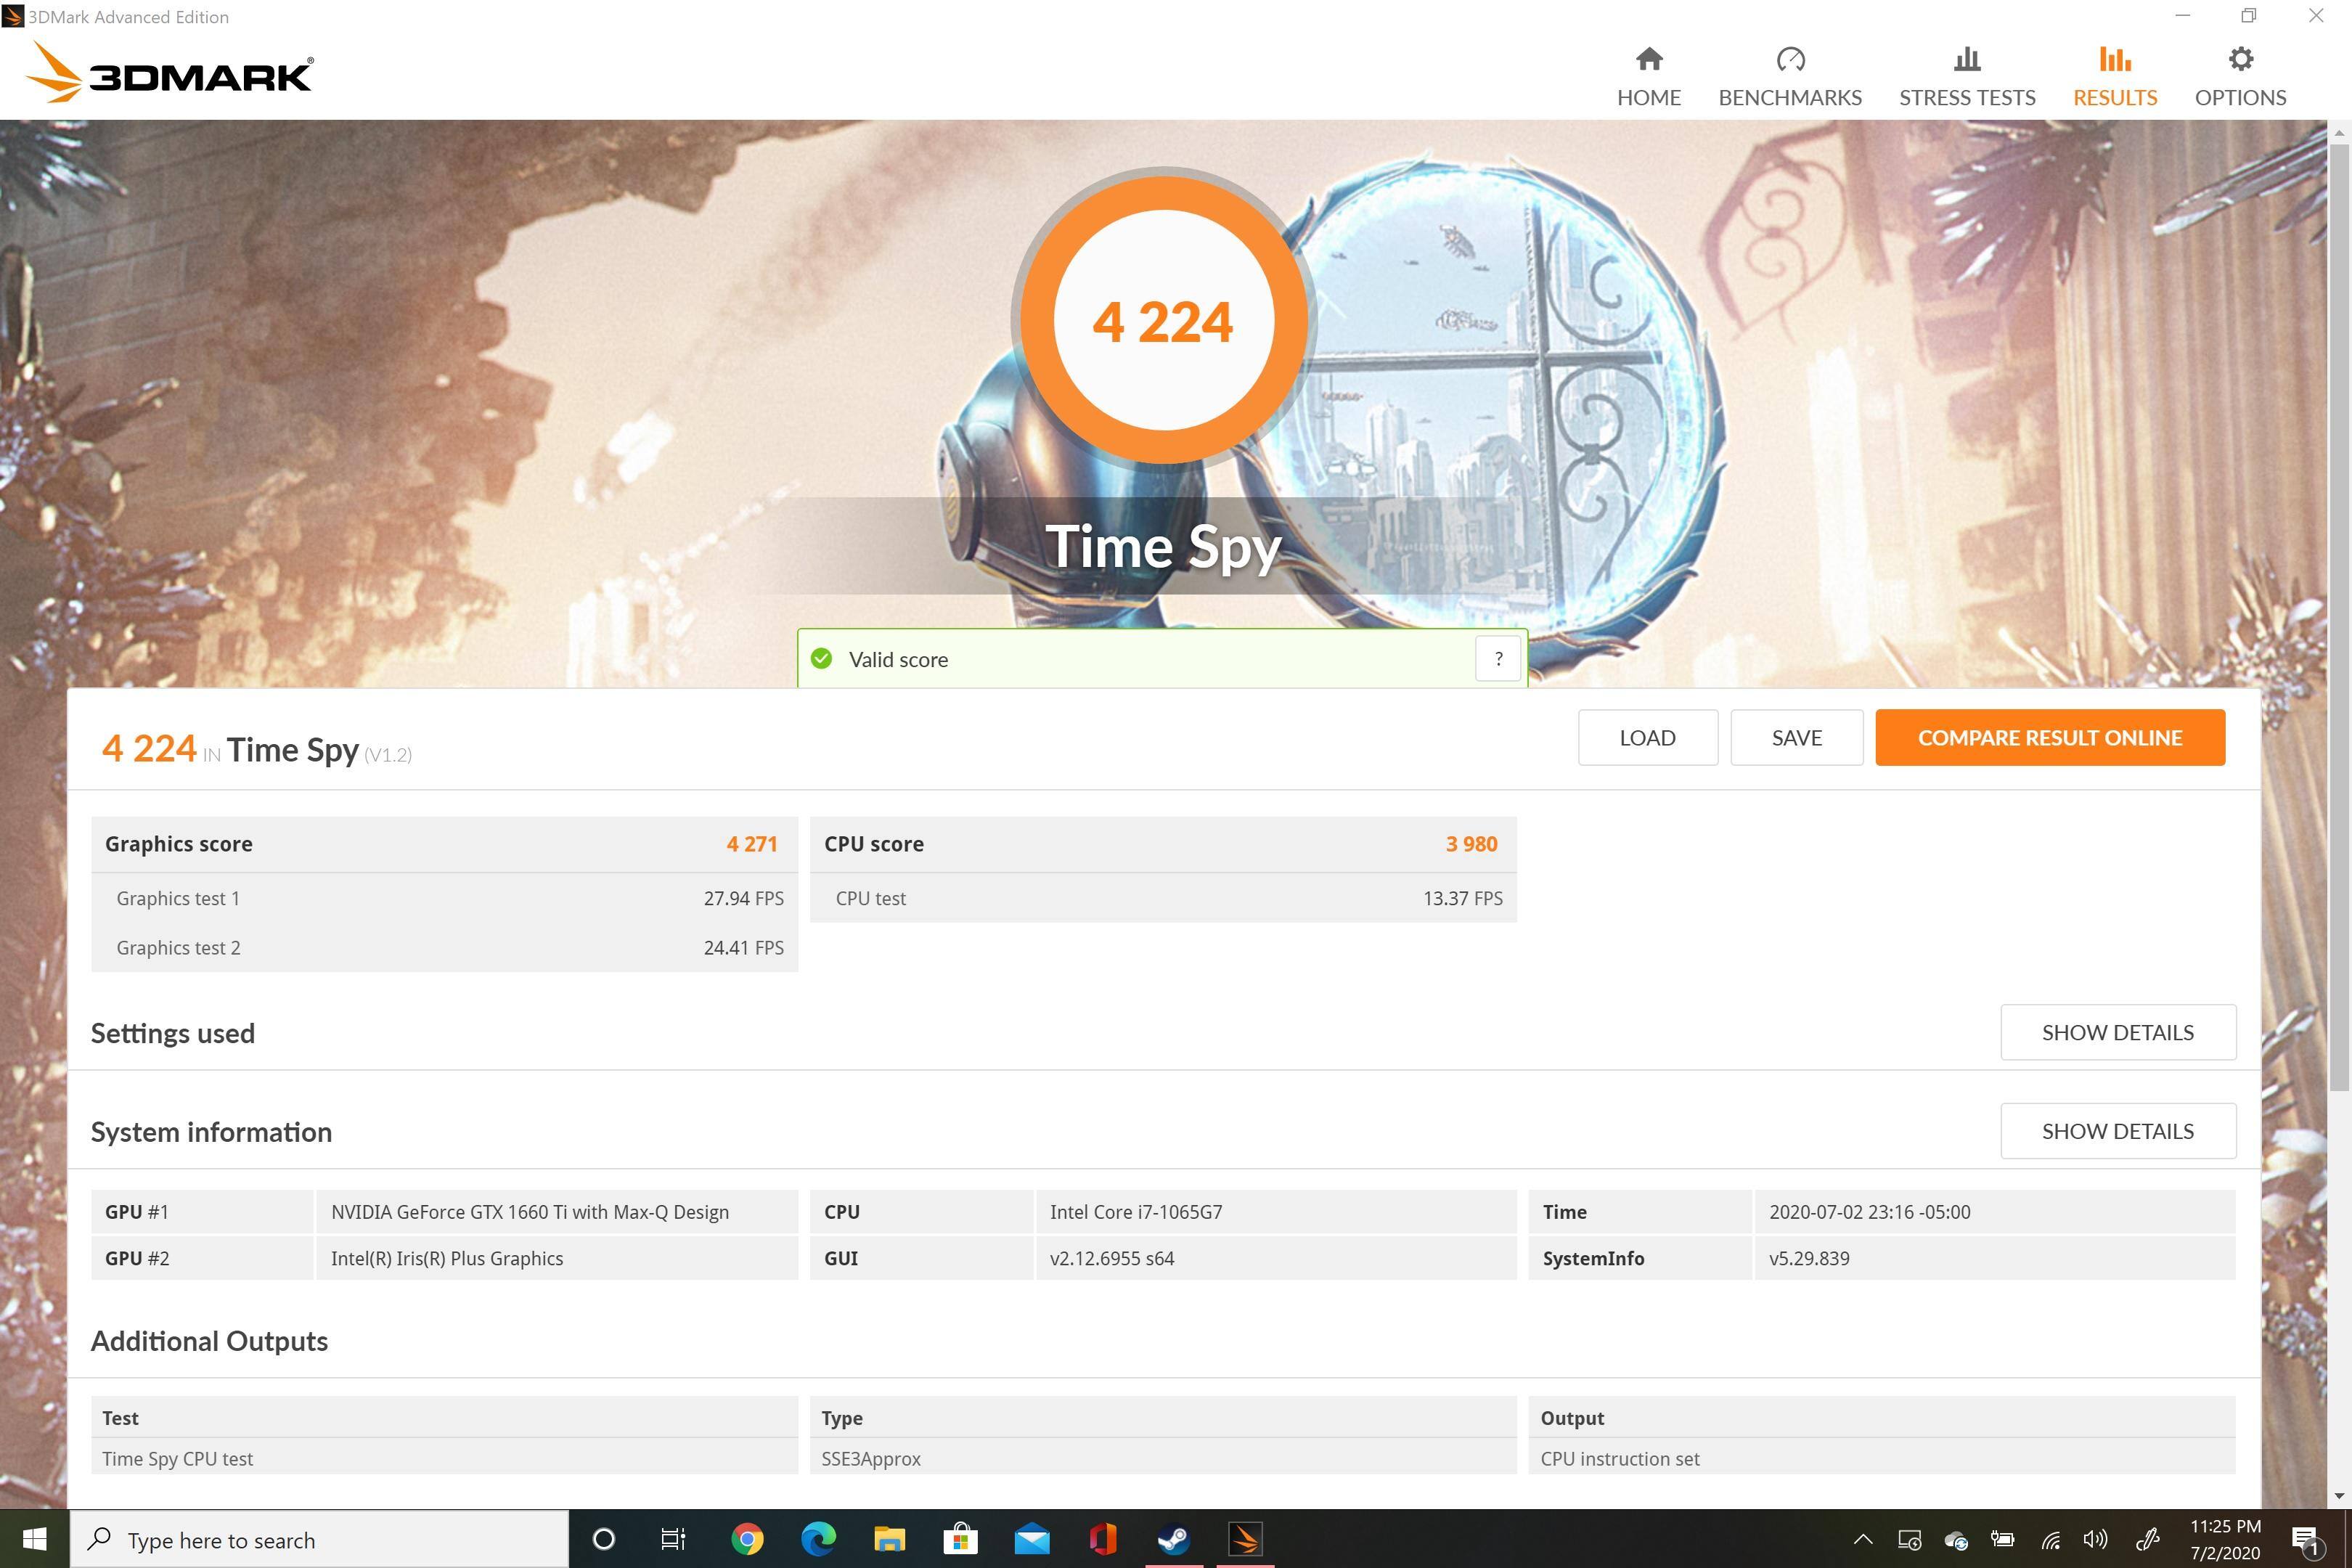This screenshot has height=1568, width=2352.
Task: Show details for Settings used
Action: 2117,1032
